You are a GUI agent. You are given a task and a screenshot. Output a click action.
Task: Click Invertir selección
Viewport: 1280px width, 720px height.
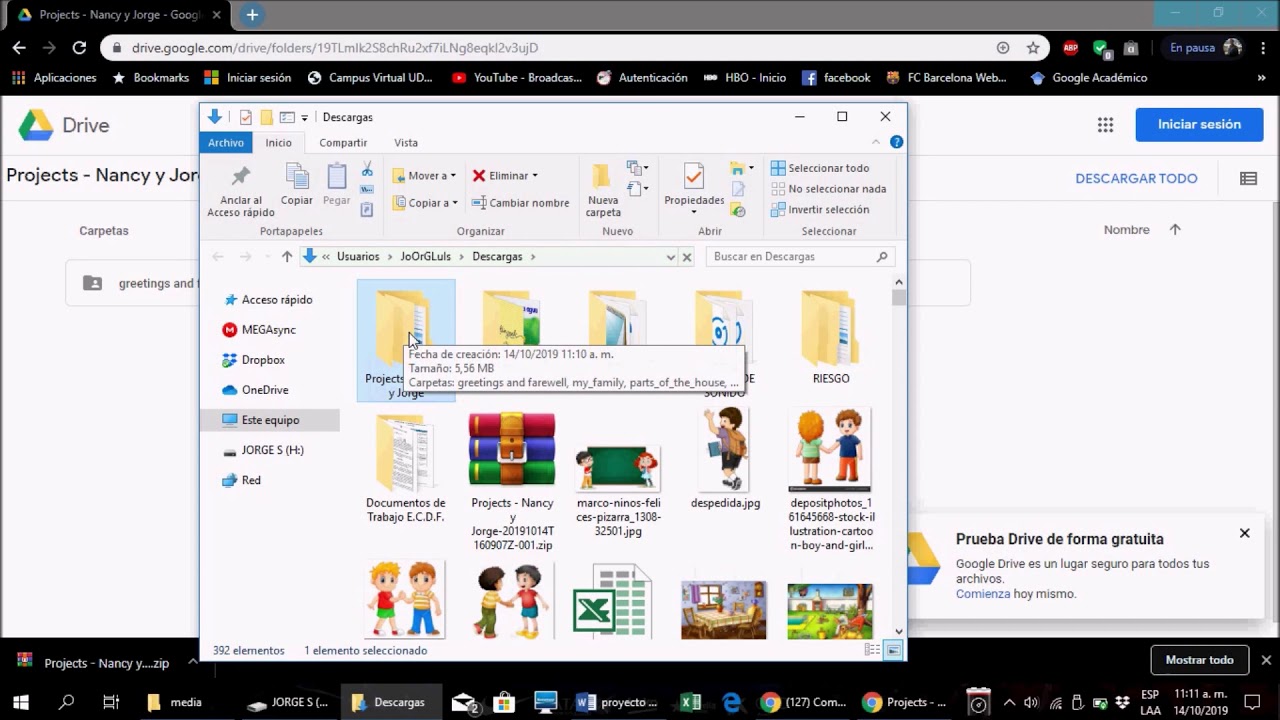click(x=820, y=210)
